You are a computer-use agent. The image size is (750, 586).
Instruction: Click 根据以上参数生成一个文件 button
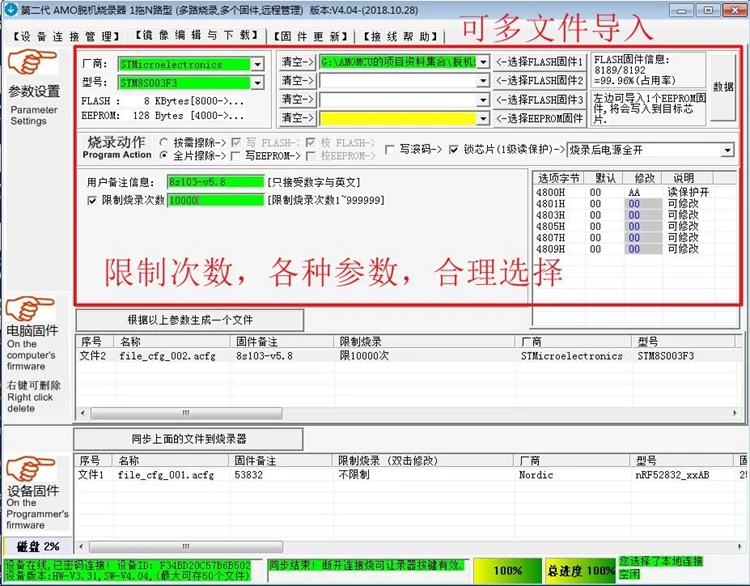[189, 320]
